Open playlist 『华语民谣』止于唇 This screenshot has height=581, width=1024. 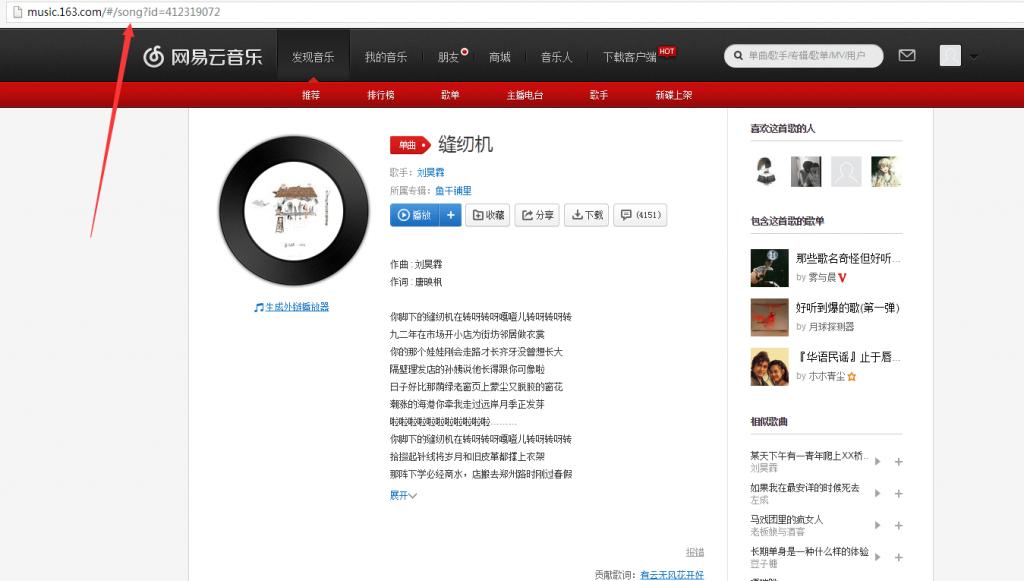(849, 357)
